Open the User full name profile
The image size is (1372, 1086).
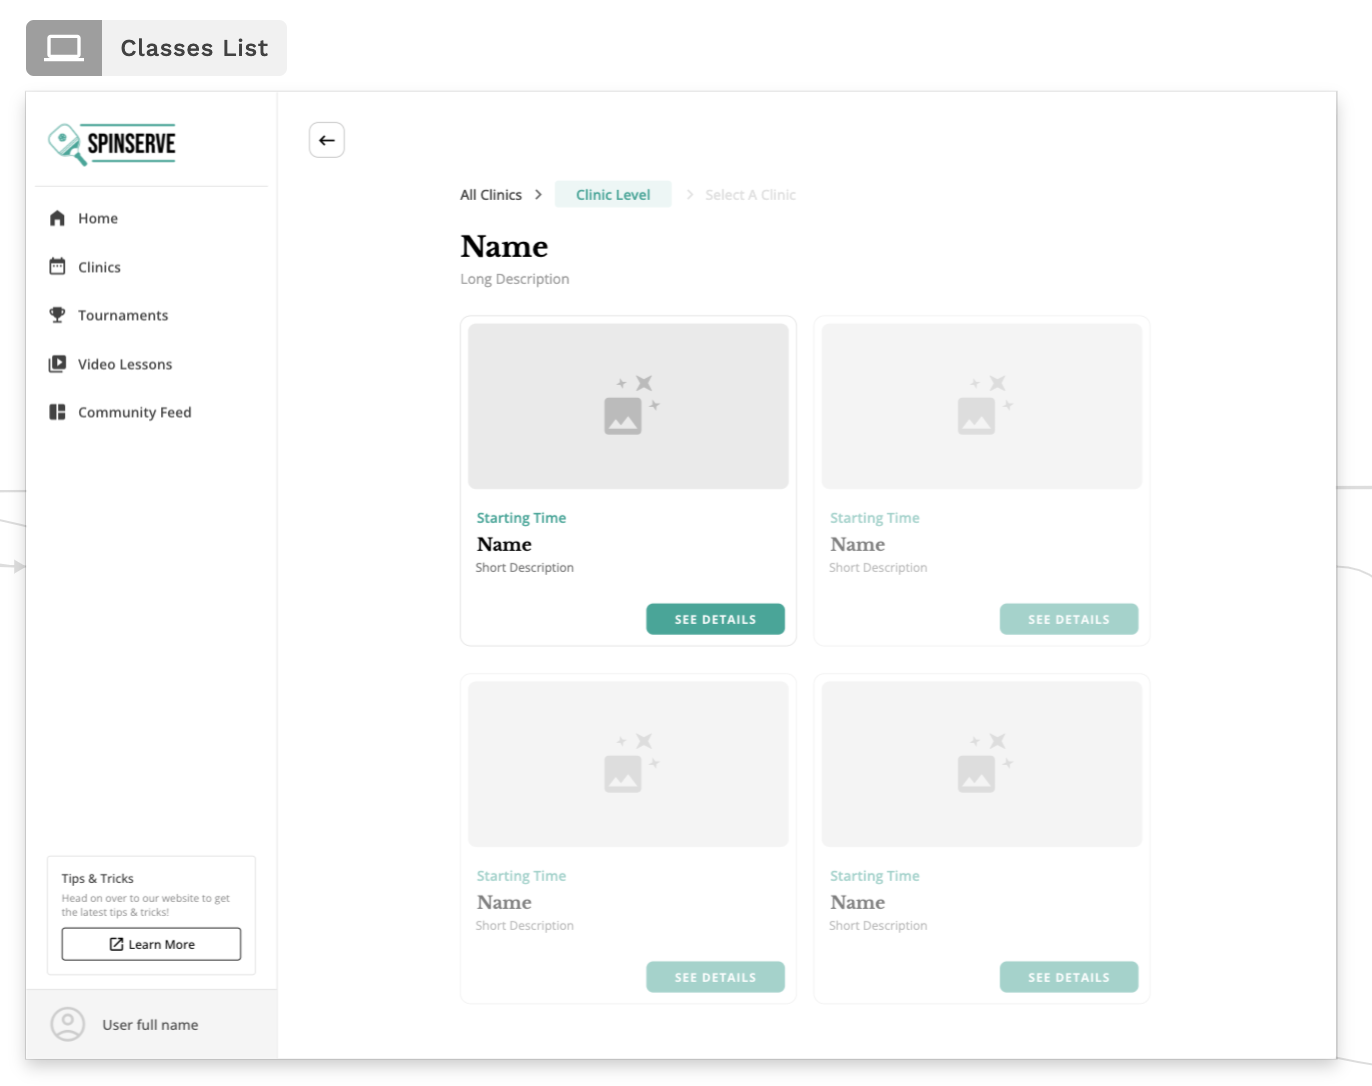tap(150, 1024)
